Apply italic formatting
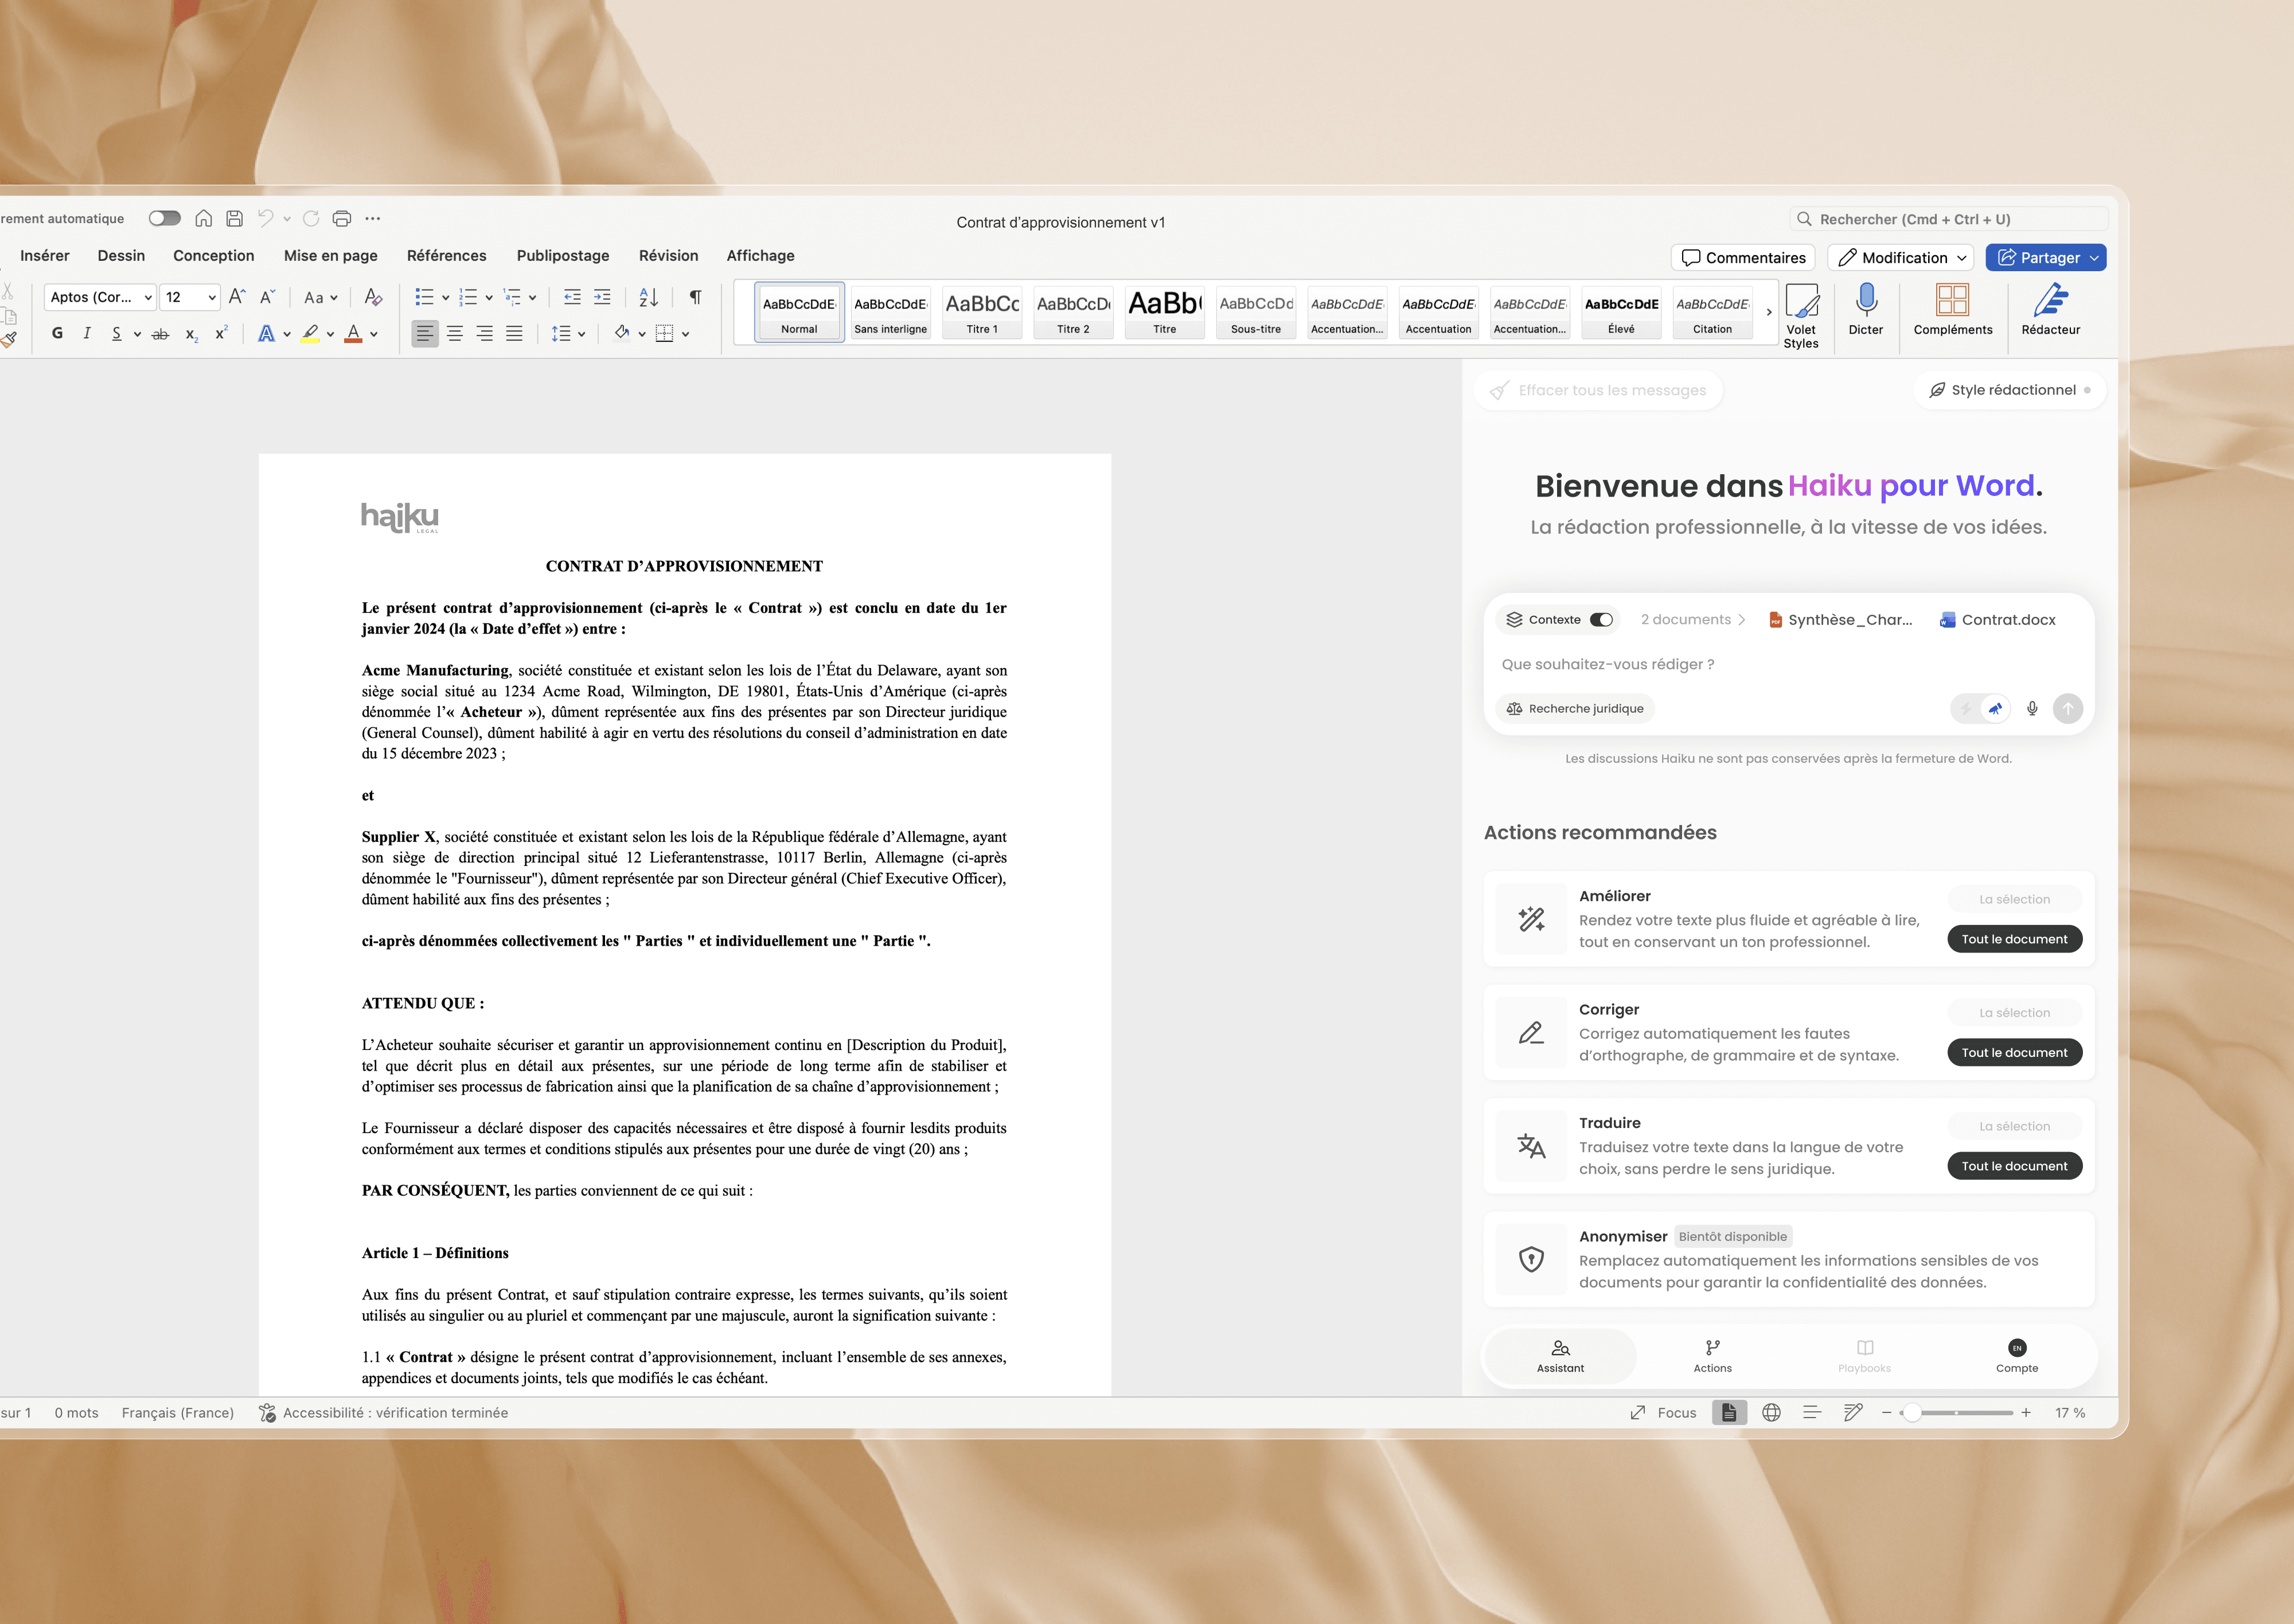The height and width of the screenshot is (1624, 2294). coord(87,333)
